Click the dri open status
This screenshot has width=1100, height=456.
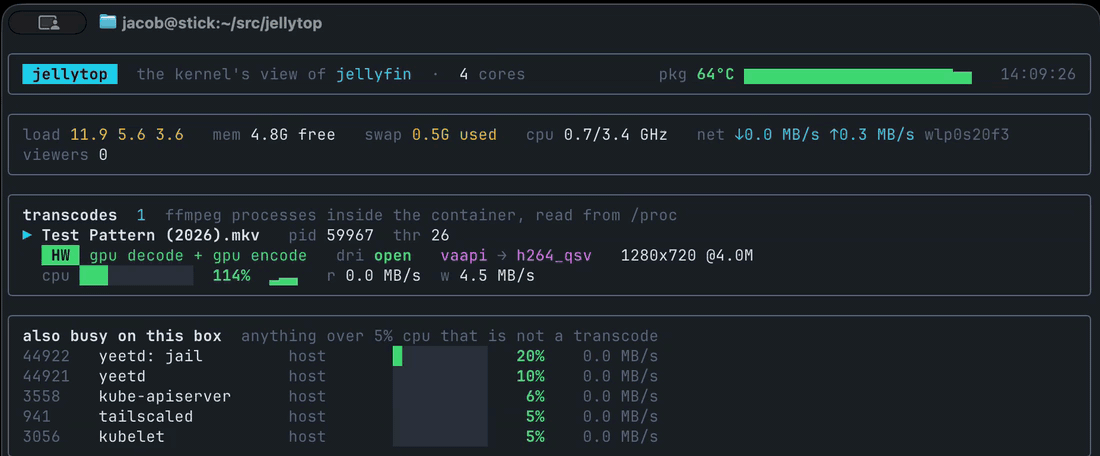coord(374,255)
